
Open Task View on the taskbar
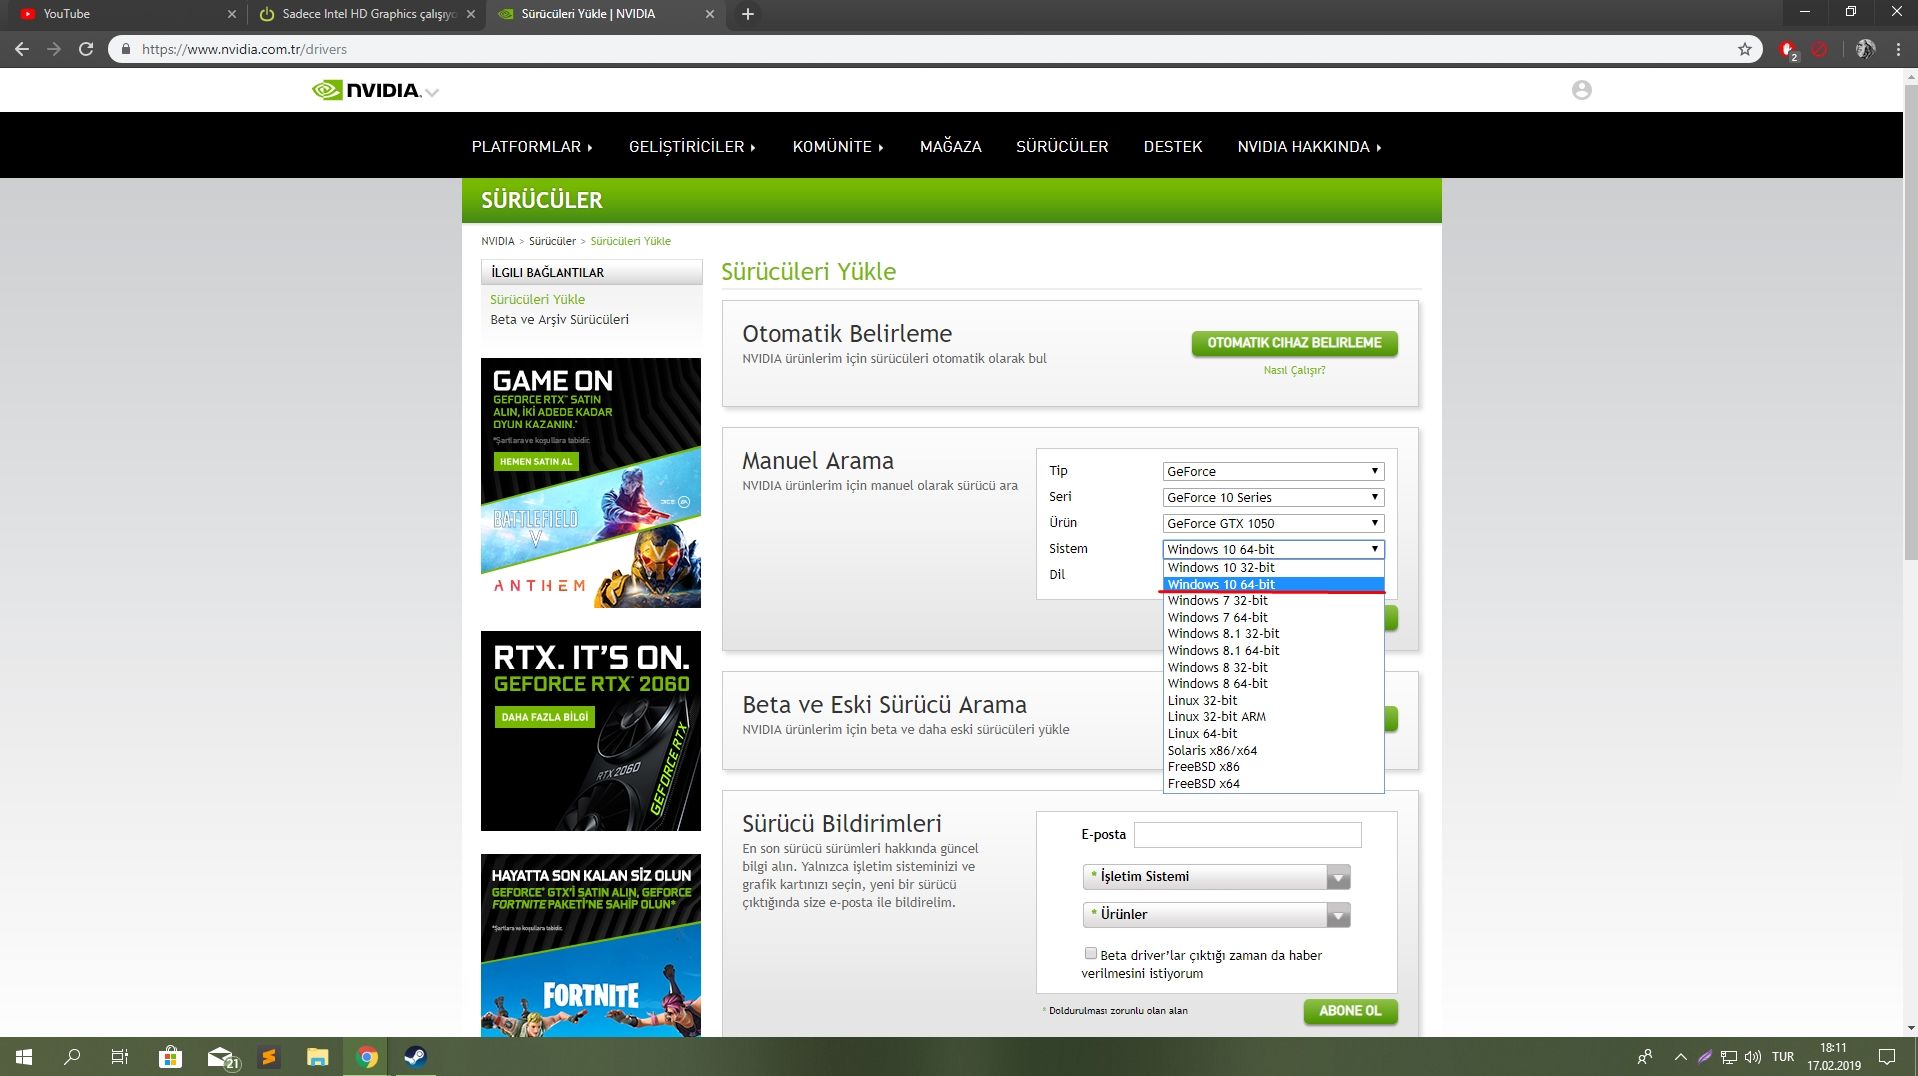coord(120,1057)
